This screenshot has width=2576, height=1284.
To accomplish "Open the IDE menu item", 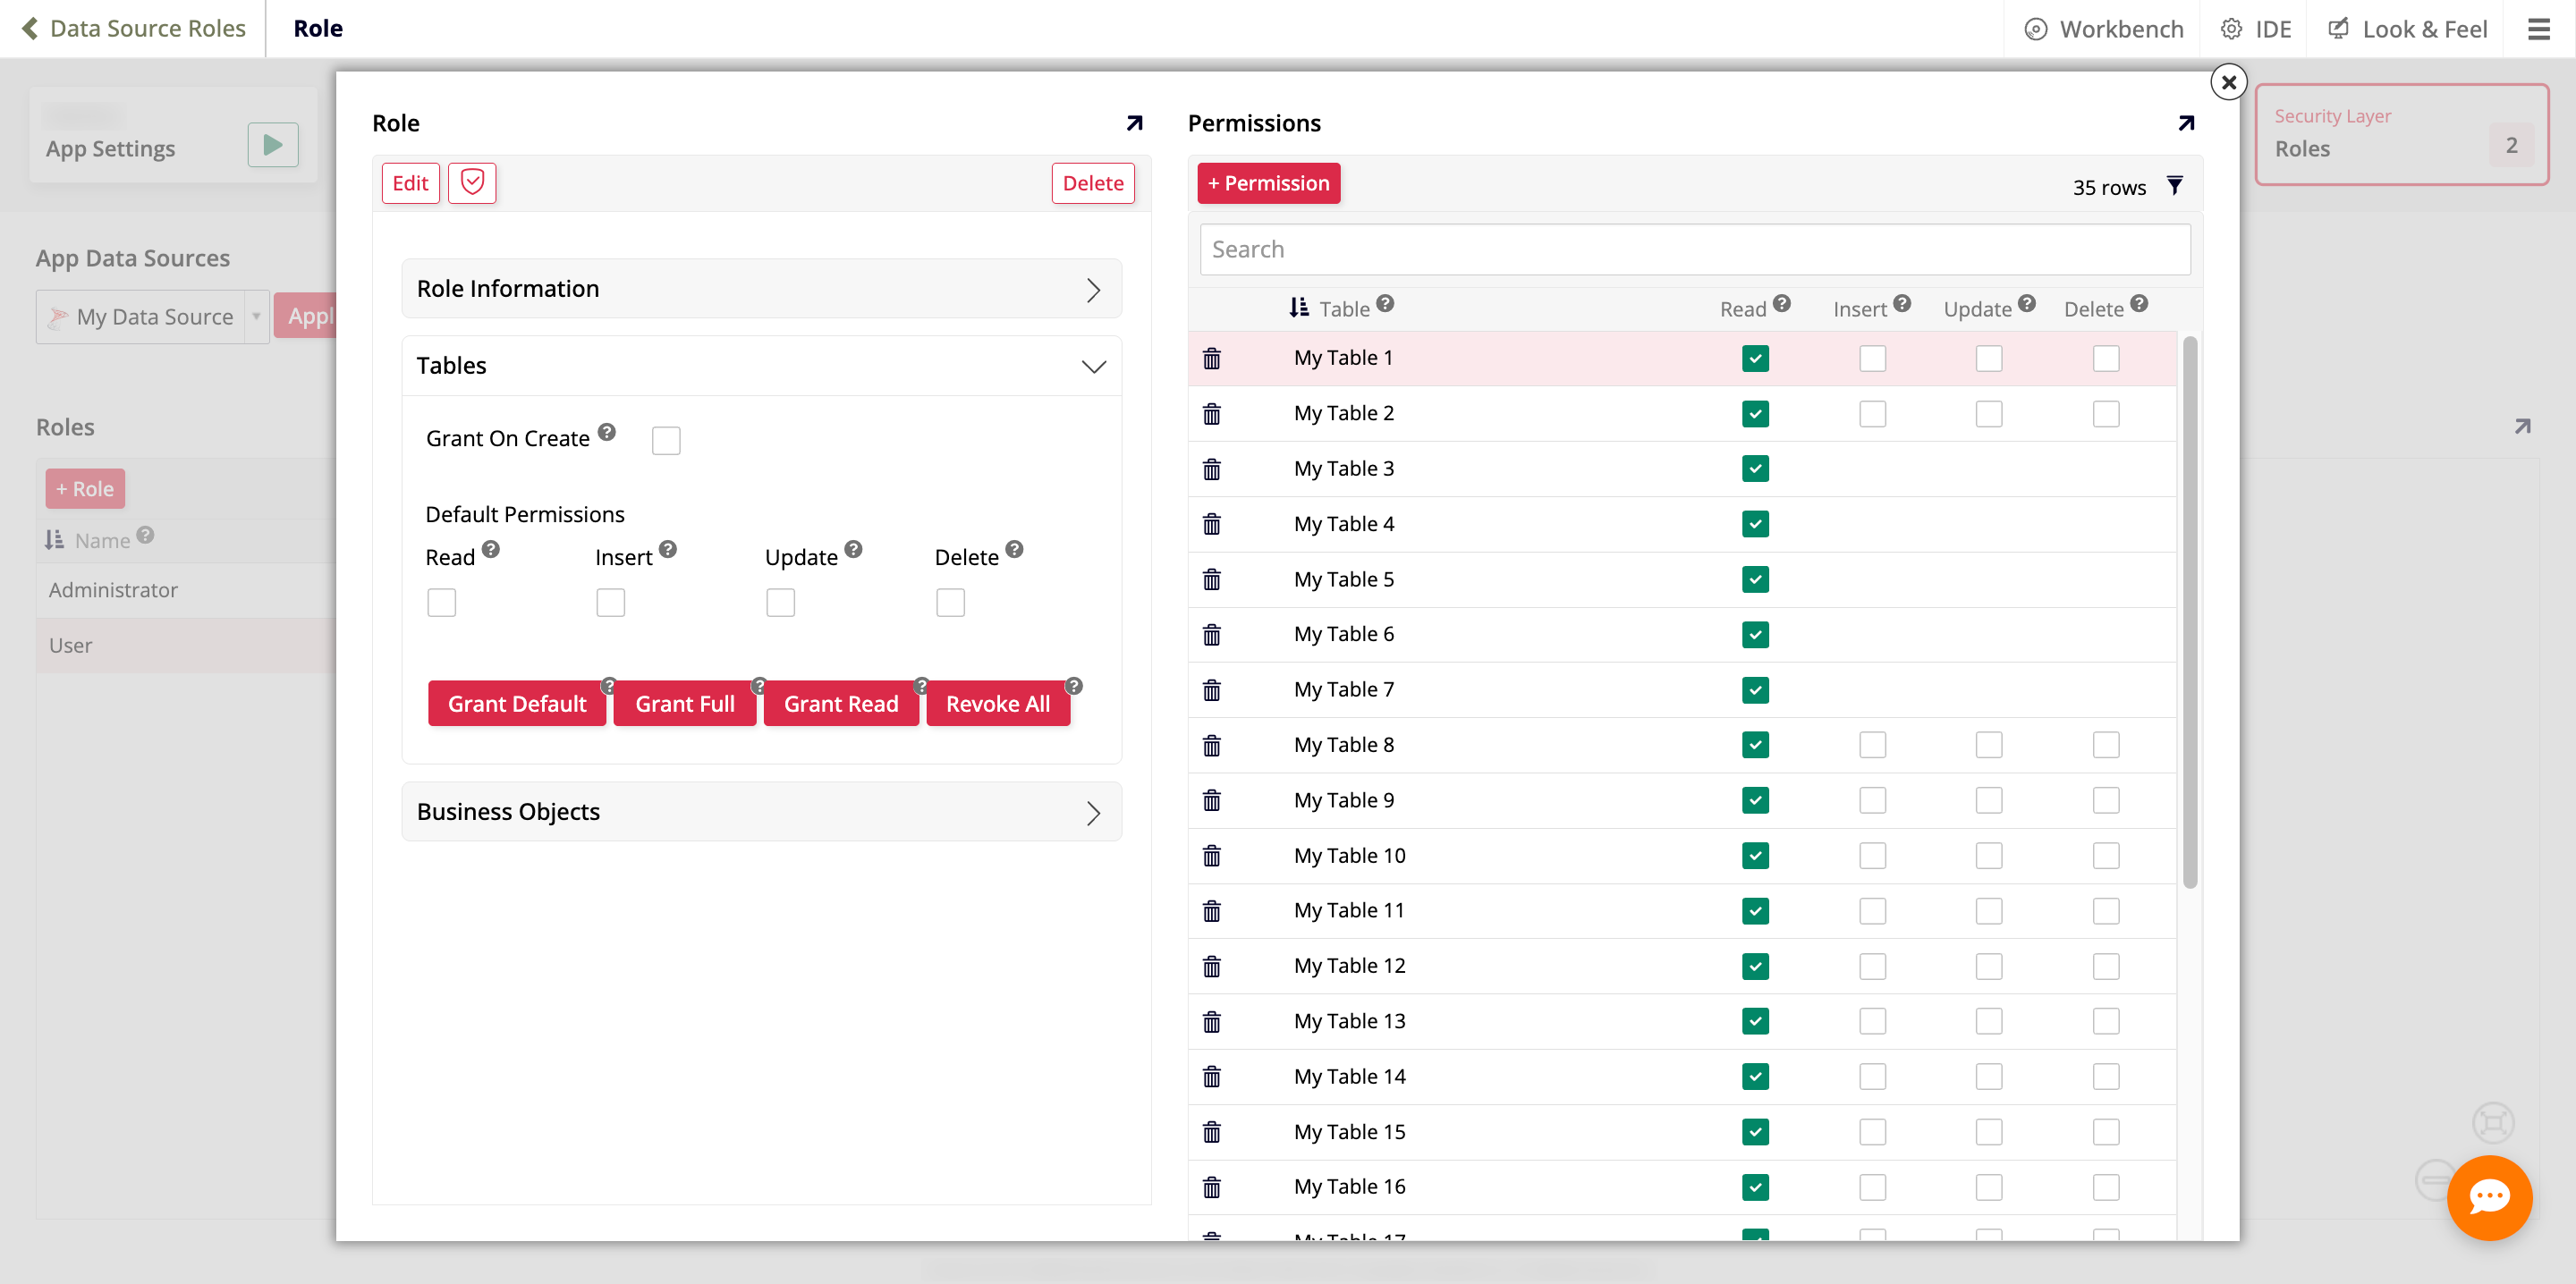I will pyautogui.click(x=2257, y=29).
